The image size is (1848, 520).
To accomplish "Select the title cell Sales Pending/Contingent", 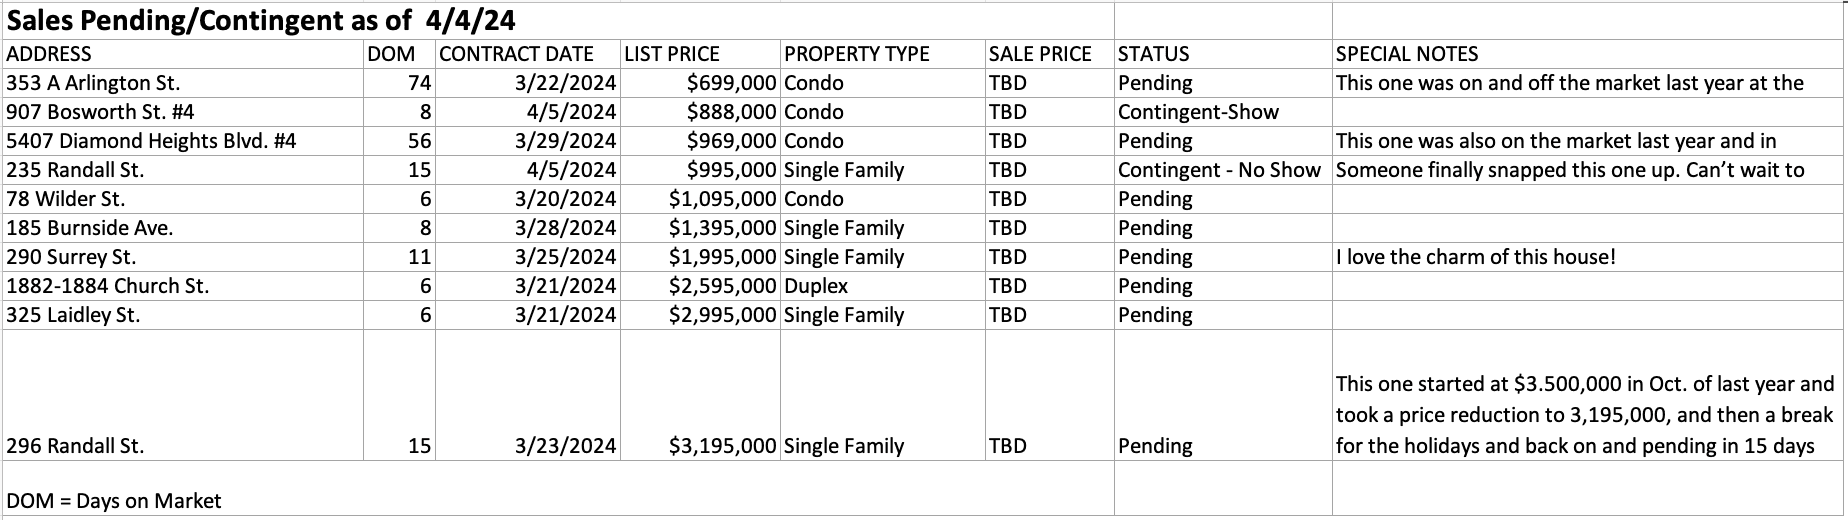I will point(558,20).
